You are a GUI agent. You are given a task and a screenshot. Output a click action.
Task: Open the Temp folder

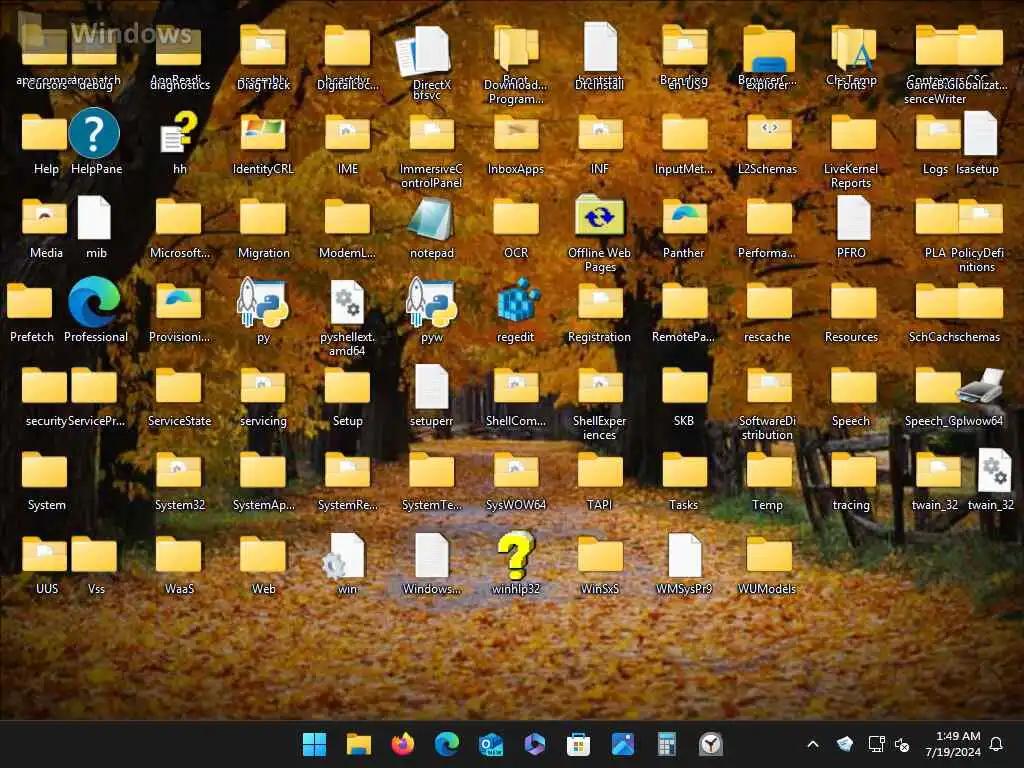769,470
